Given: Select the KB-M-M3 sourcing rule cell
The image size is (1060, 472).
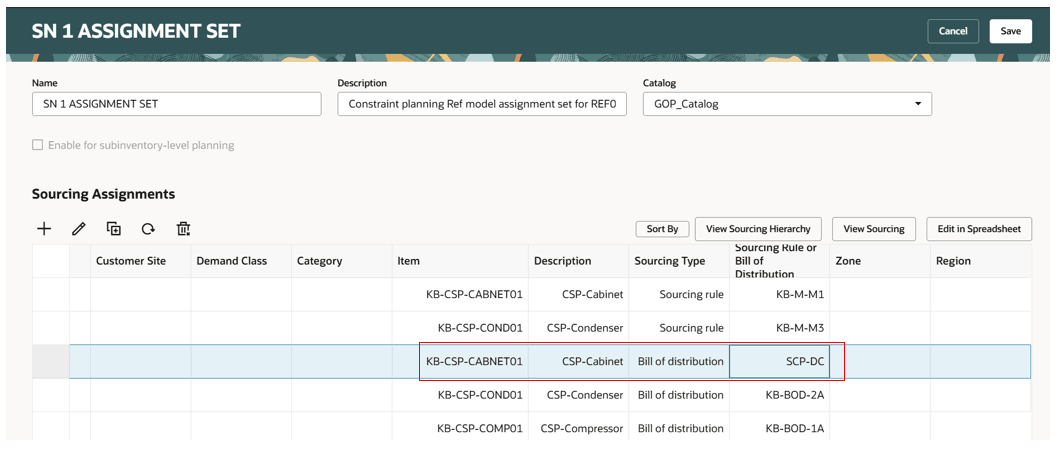Looking at the screenshot, I should coord(779,328).
